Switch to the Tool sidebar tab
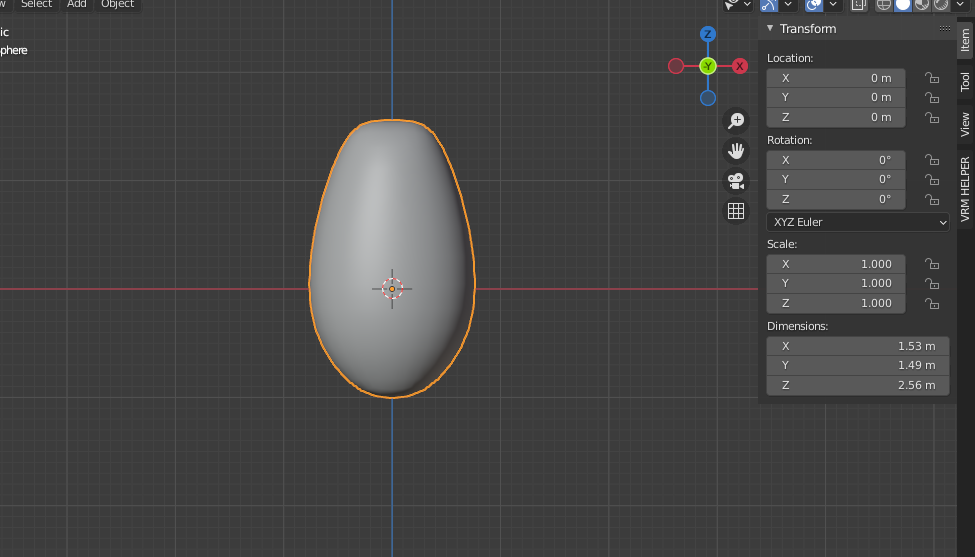 pos(965,81)
